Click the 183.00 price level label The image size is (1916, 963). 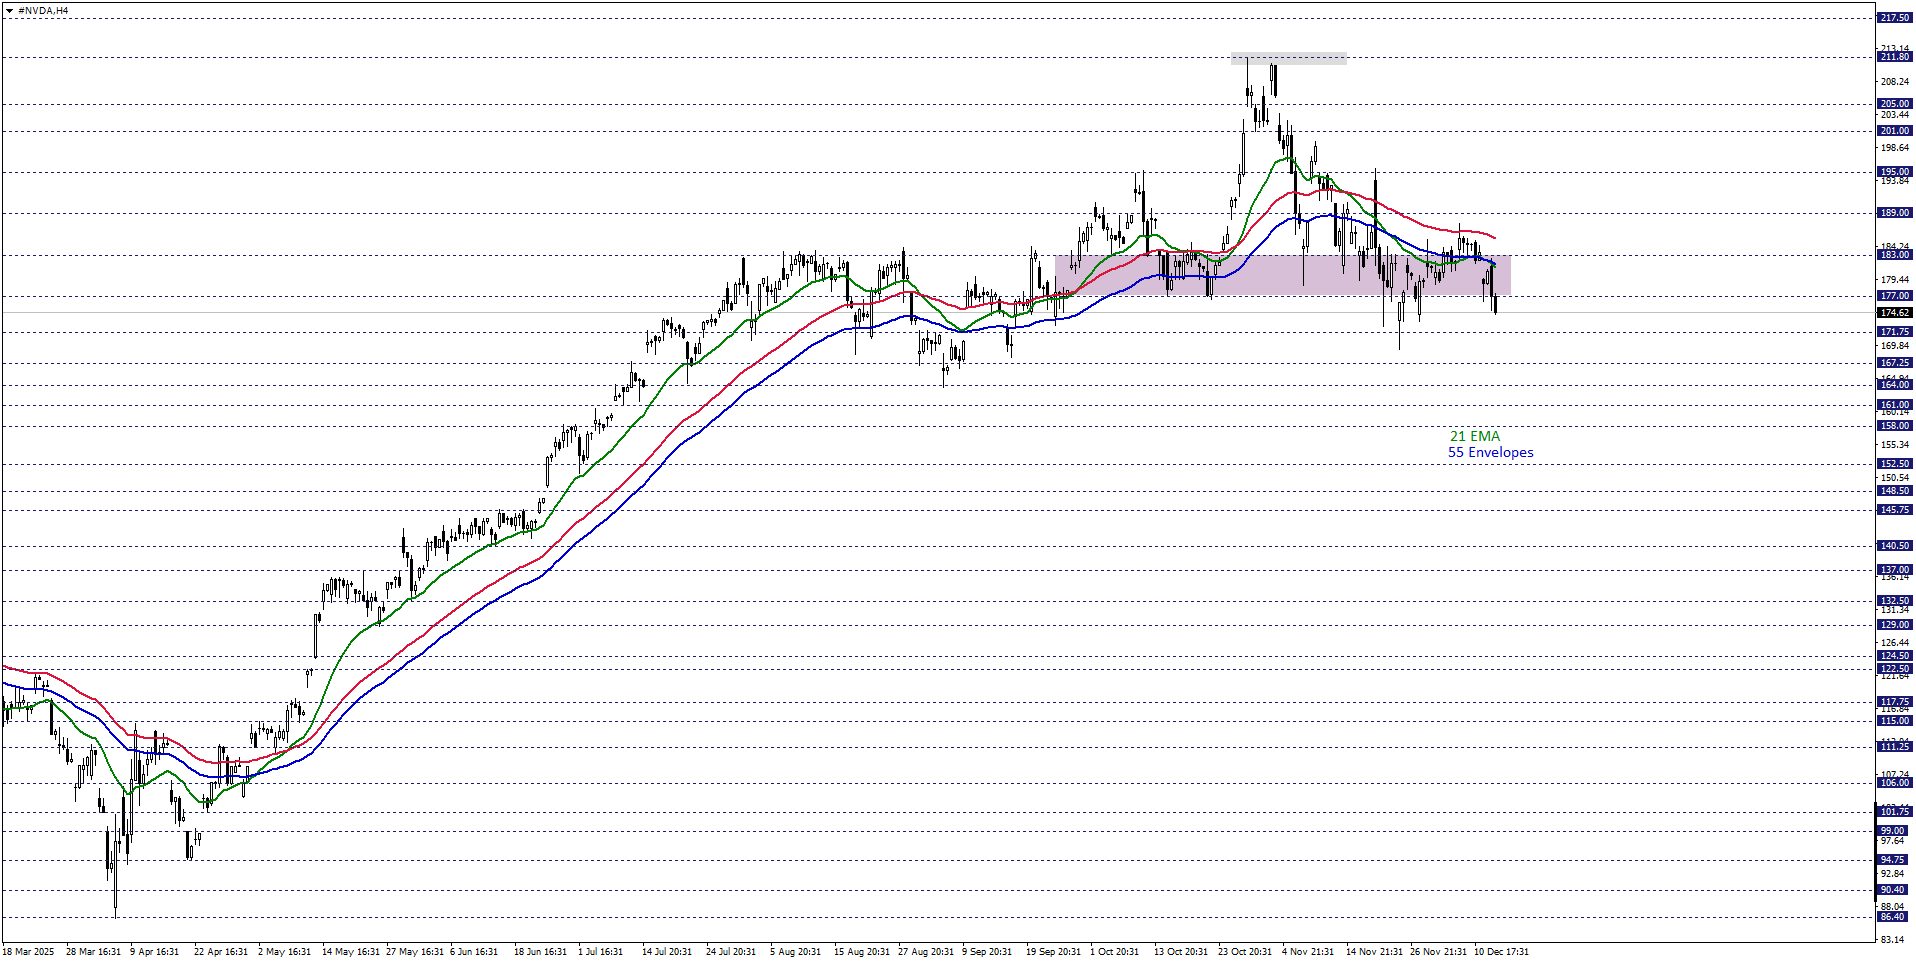point(1894,255)
